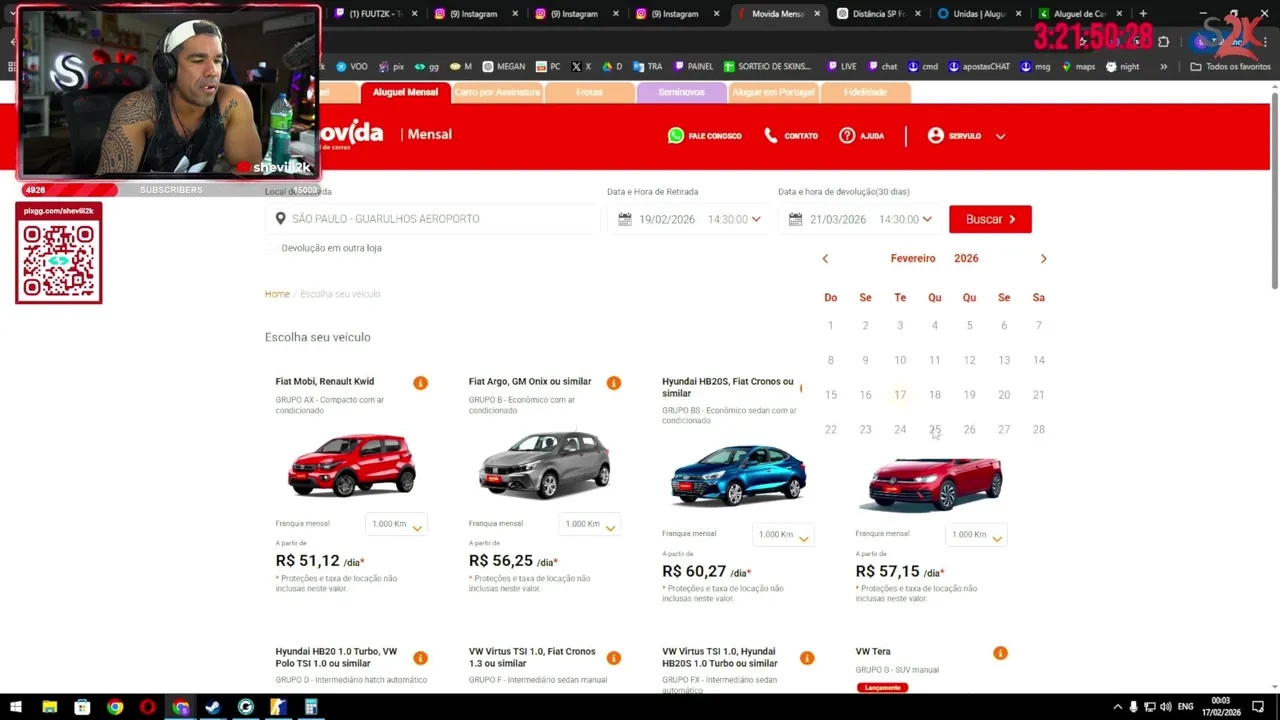Click the Buscar search button
Viewport: 1280px width, 720px height.
click(x=990, y=219)
